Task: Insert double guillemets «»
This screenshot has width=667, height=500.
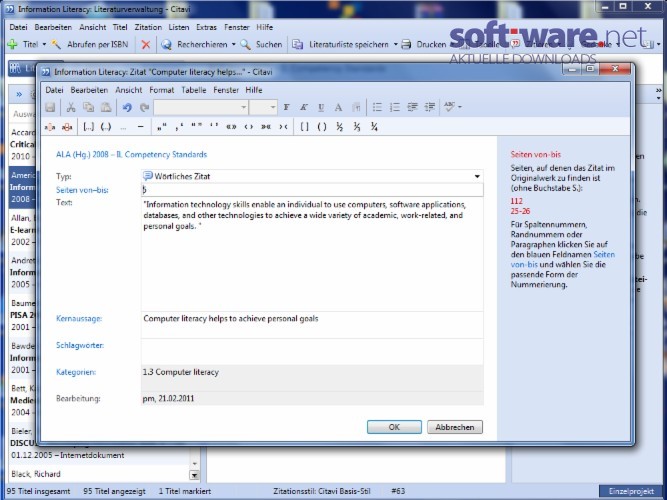Action: tap(231, 127)
